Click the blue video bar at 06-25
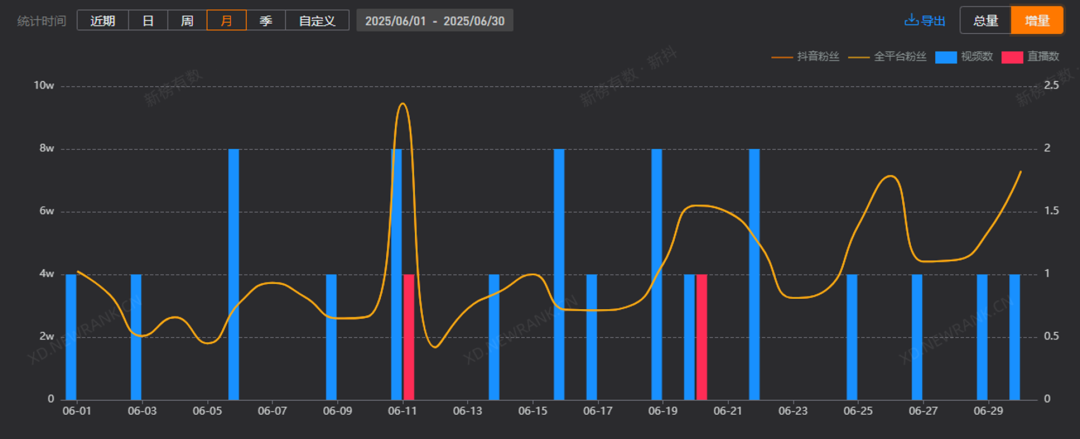The height and width of the screenshot is (439, 1080). 852,337
